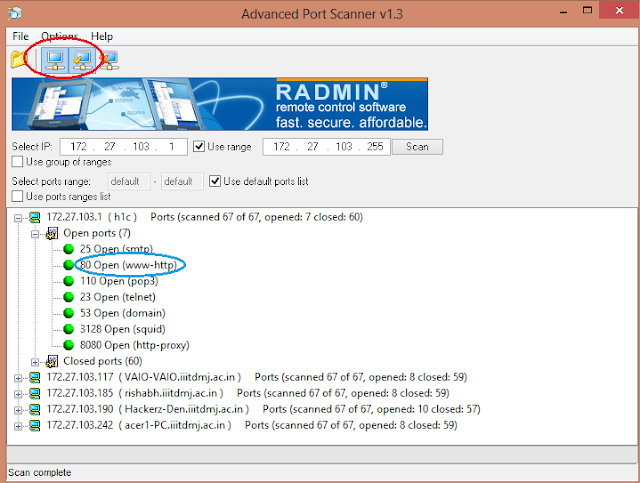The image size is (640, 483).
Task: Select the '110 Open (pop3)' row
Action: coord(119,281)
